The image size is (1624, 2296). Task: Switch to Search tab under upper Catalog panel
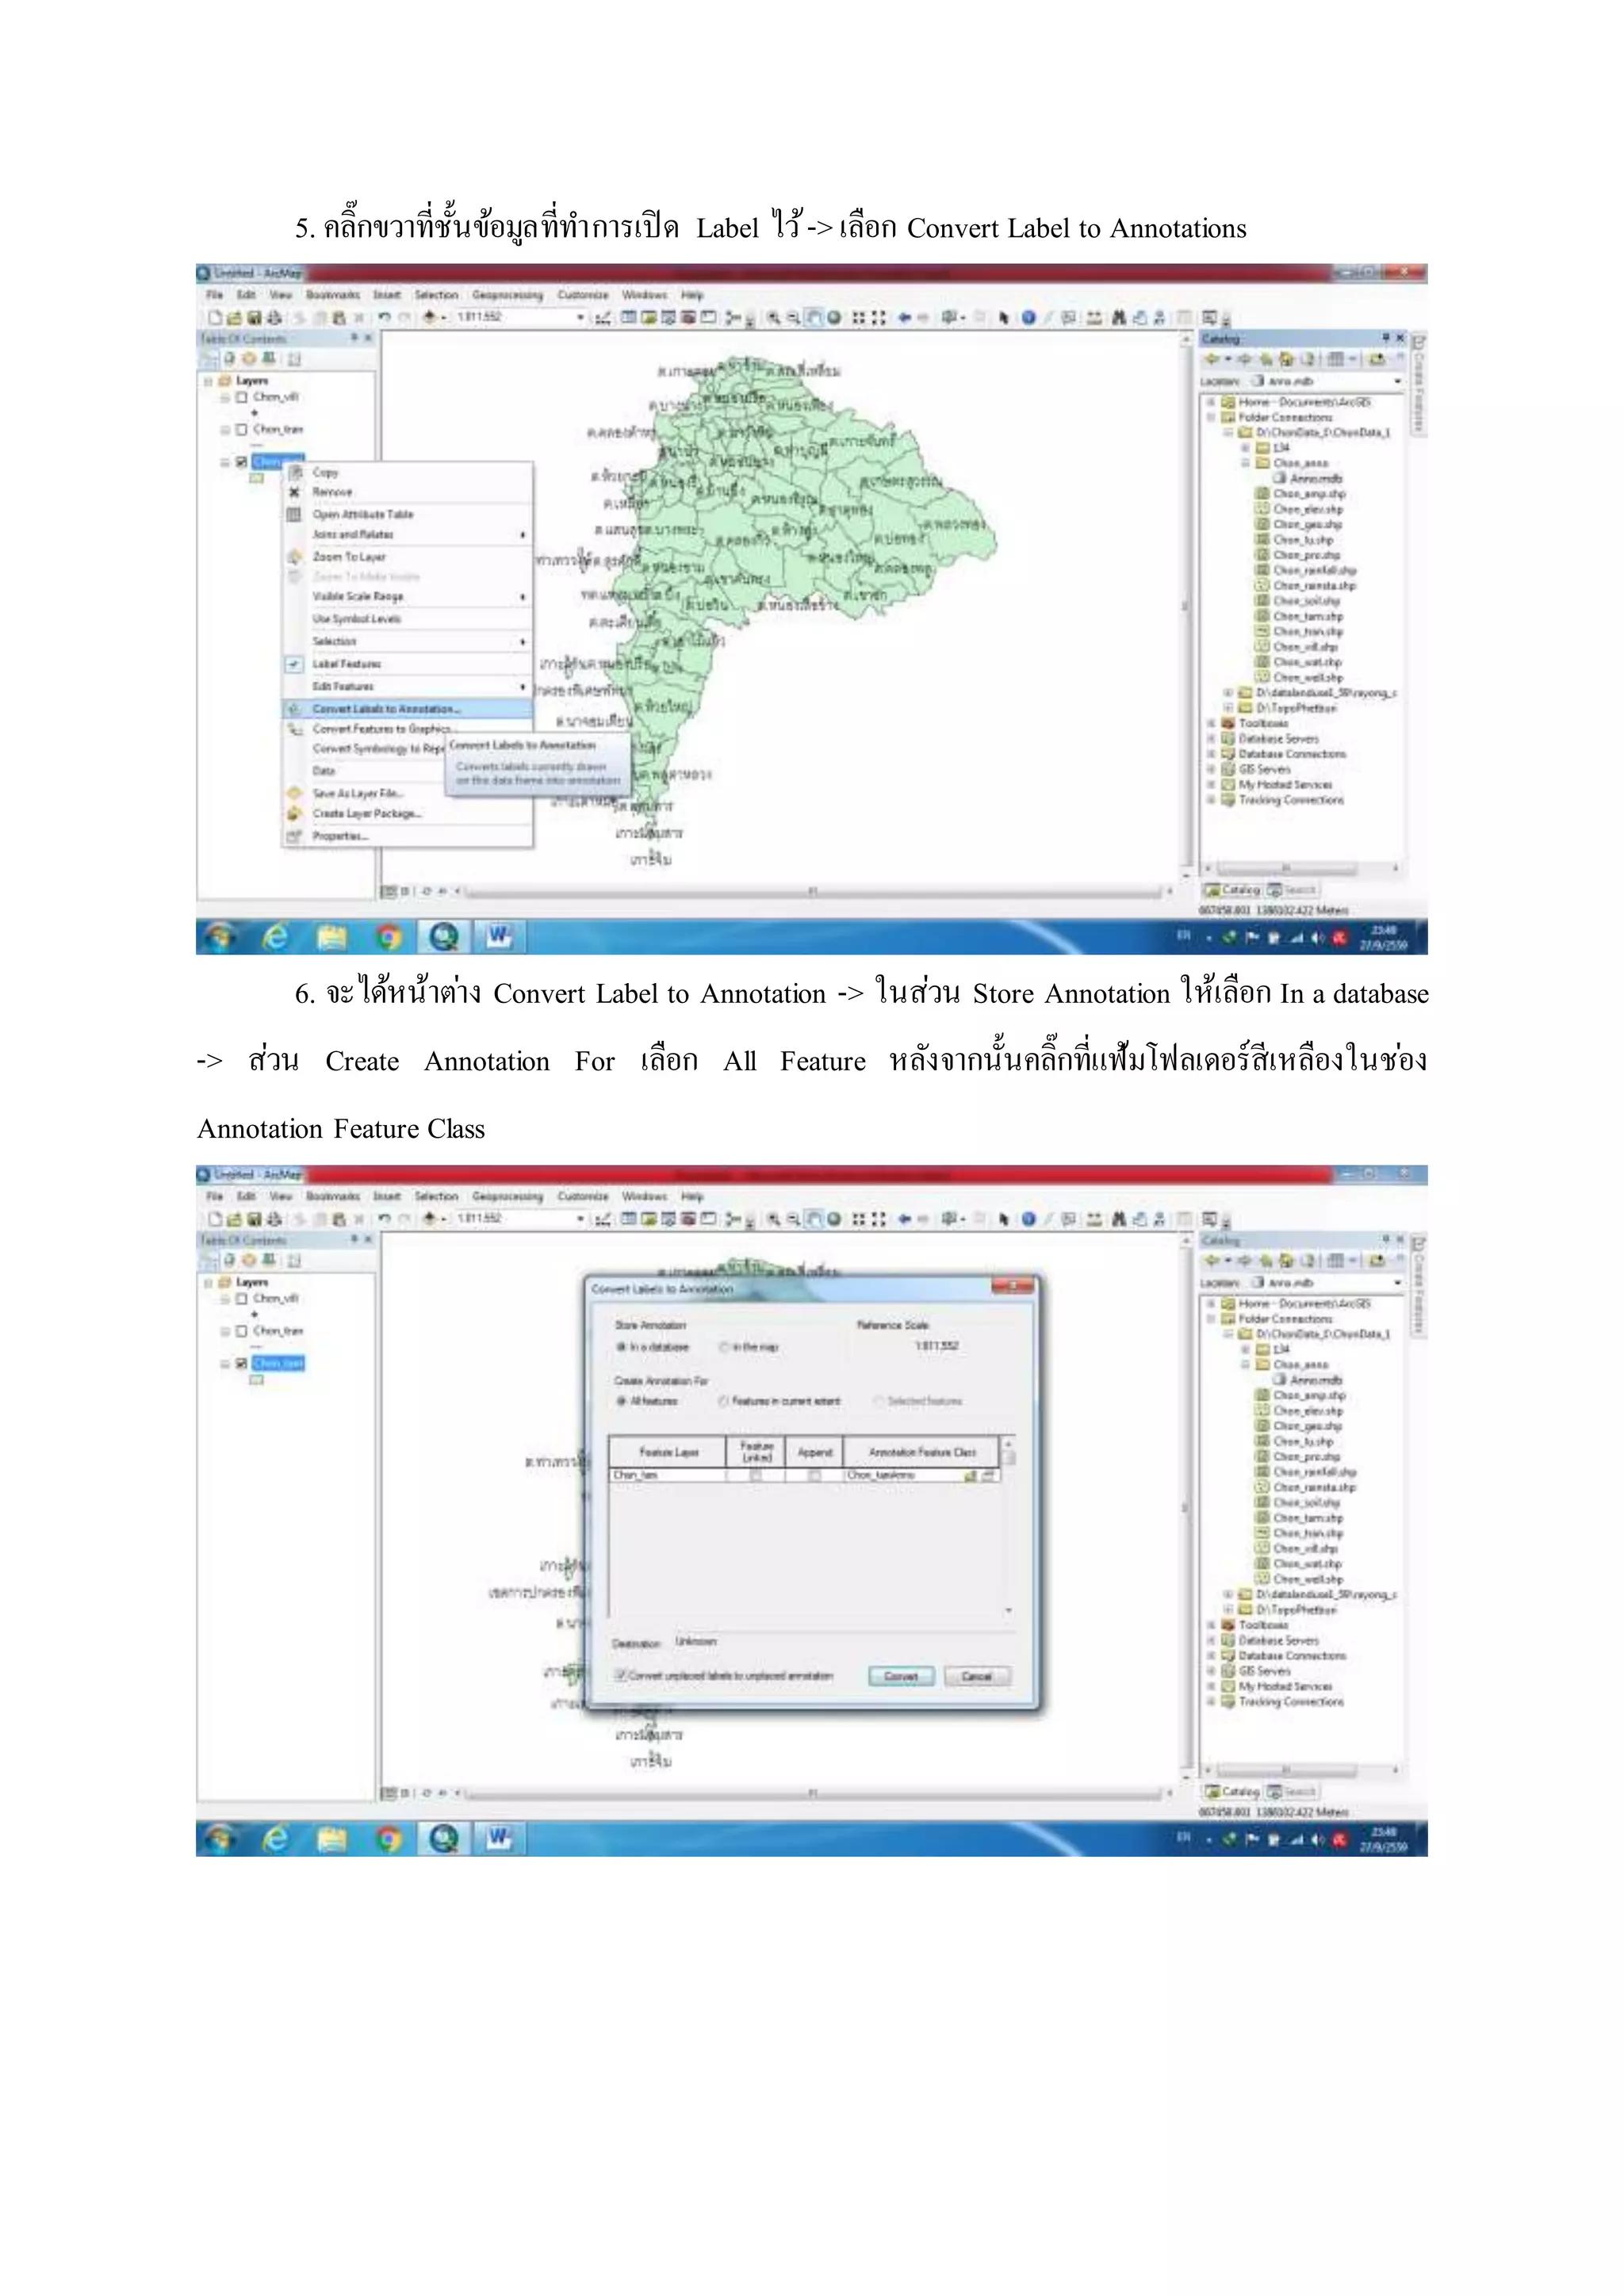coord(1292,890)
